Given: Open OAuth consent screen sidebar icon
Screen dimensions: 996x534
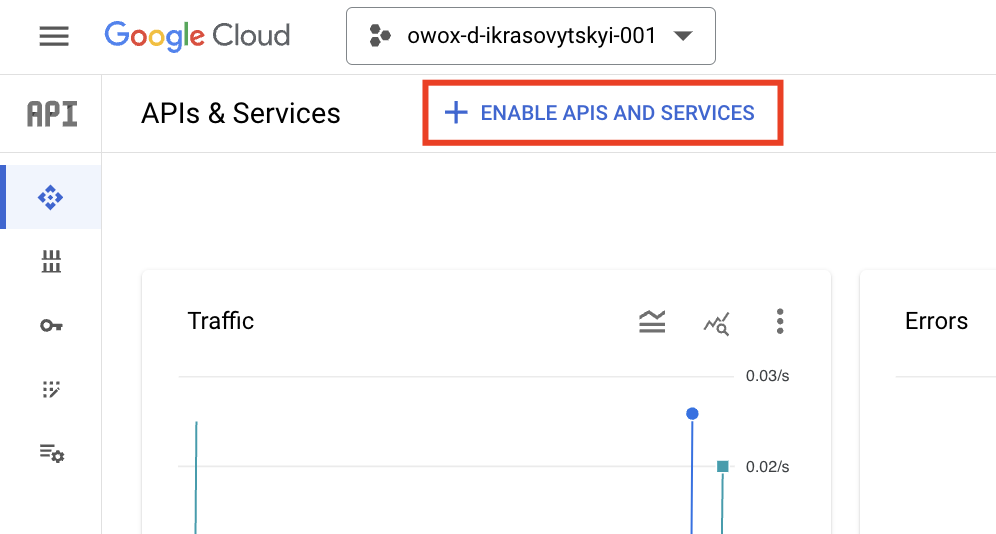Looking at the screenshot, I should [x=51, y=389].
